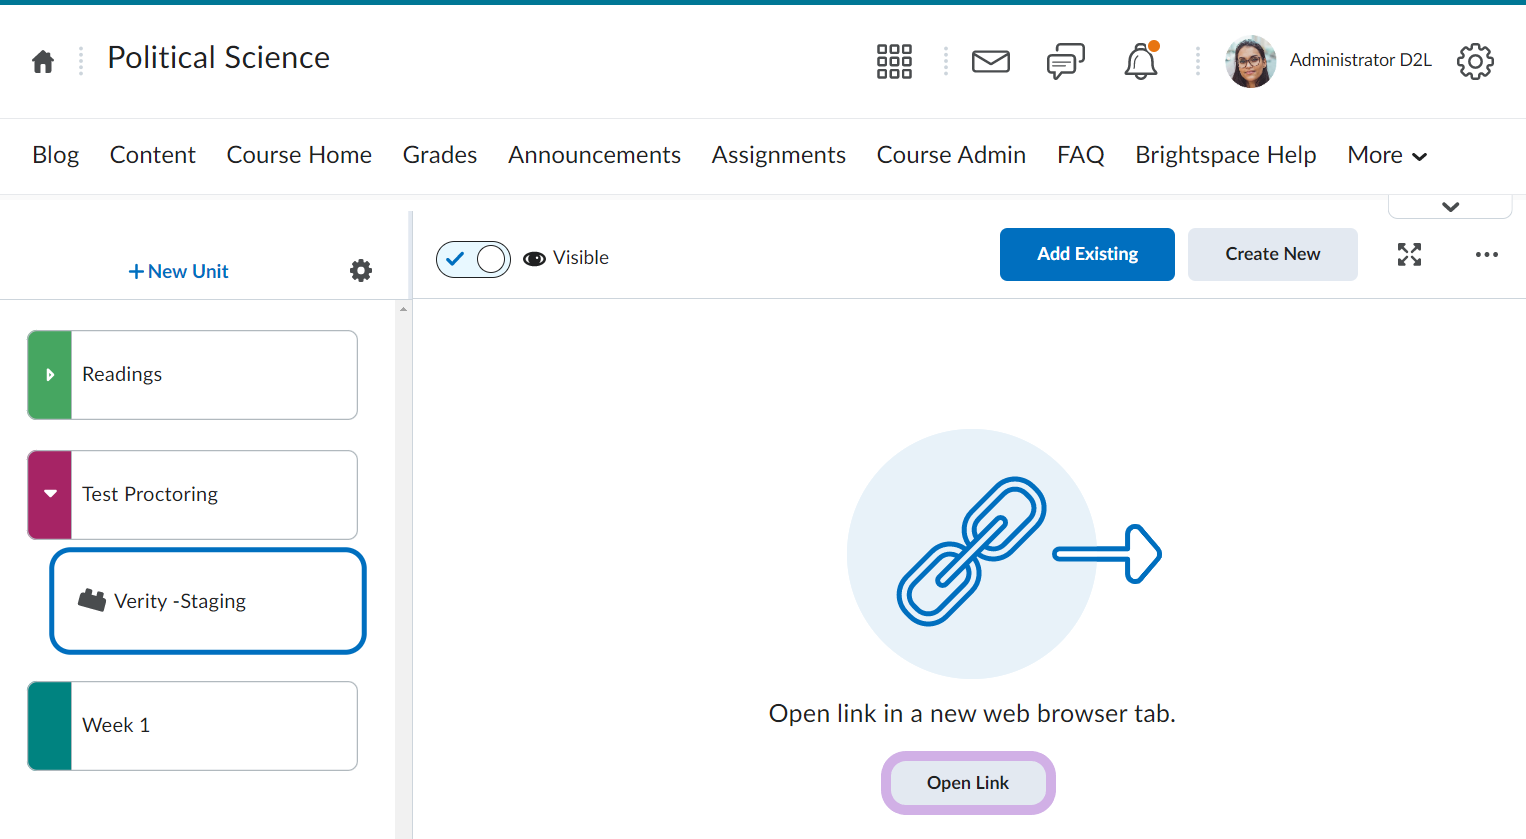Image resolution: width=1526 pixels, height=839 pixels.
Task: Expand the collapsed header chevron panel
Action: tap(1450, 206)
